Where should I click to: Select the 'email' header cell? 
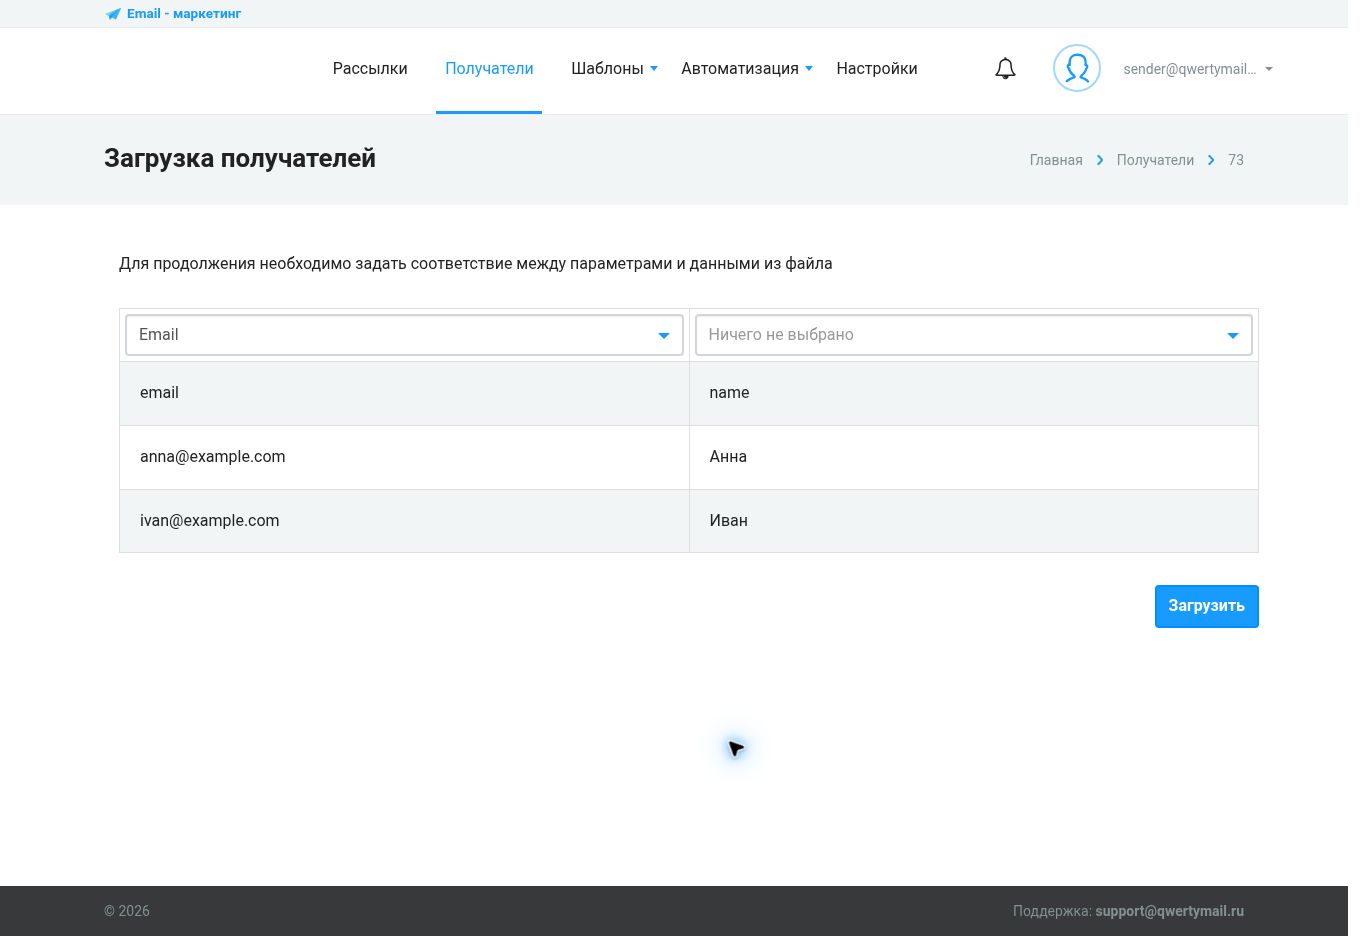pyautogui.click(x=404, y=393)
